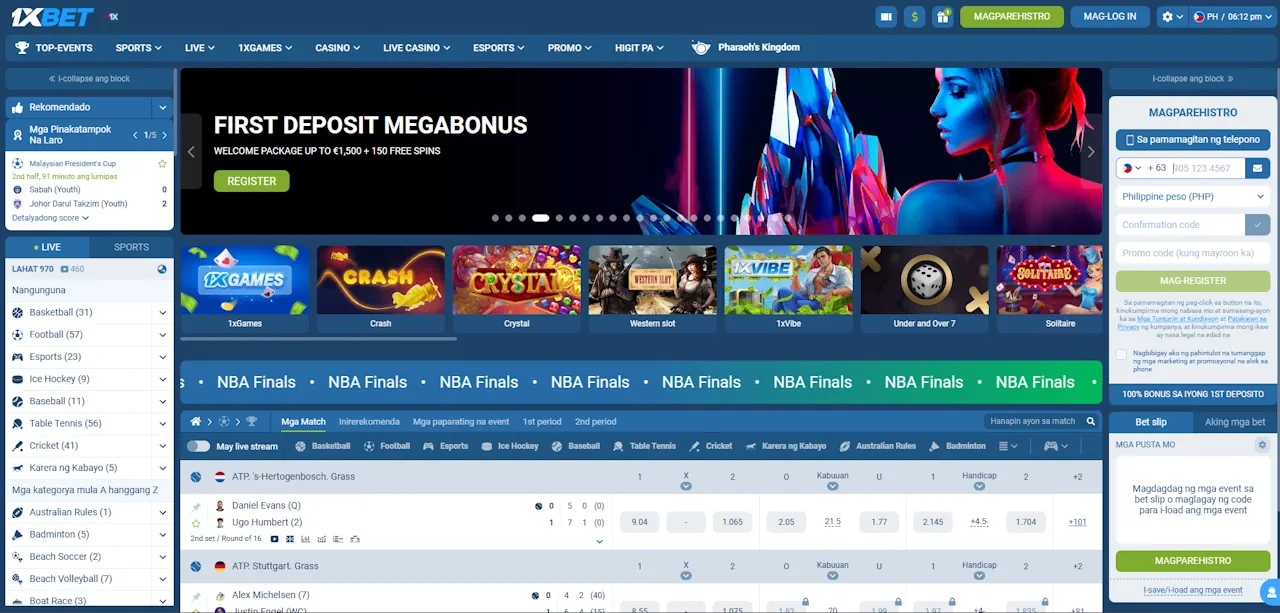
Task: Open the PH language and time selector
Action: pyautogui.click(x=1232, y=16)
